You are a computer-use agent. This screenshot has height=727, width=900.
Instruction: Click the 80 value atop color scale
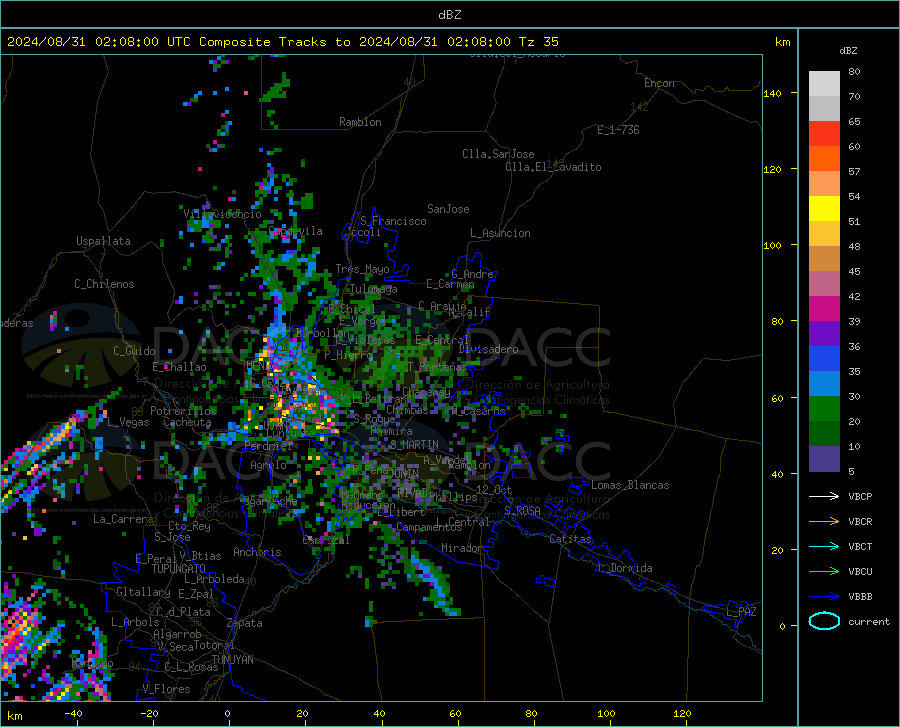pyautogui.click(x=854, y=72)
